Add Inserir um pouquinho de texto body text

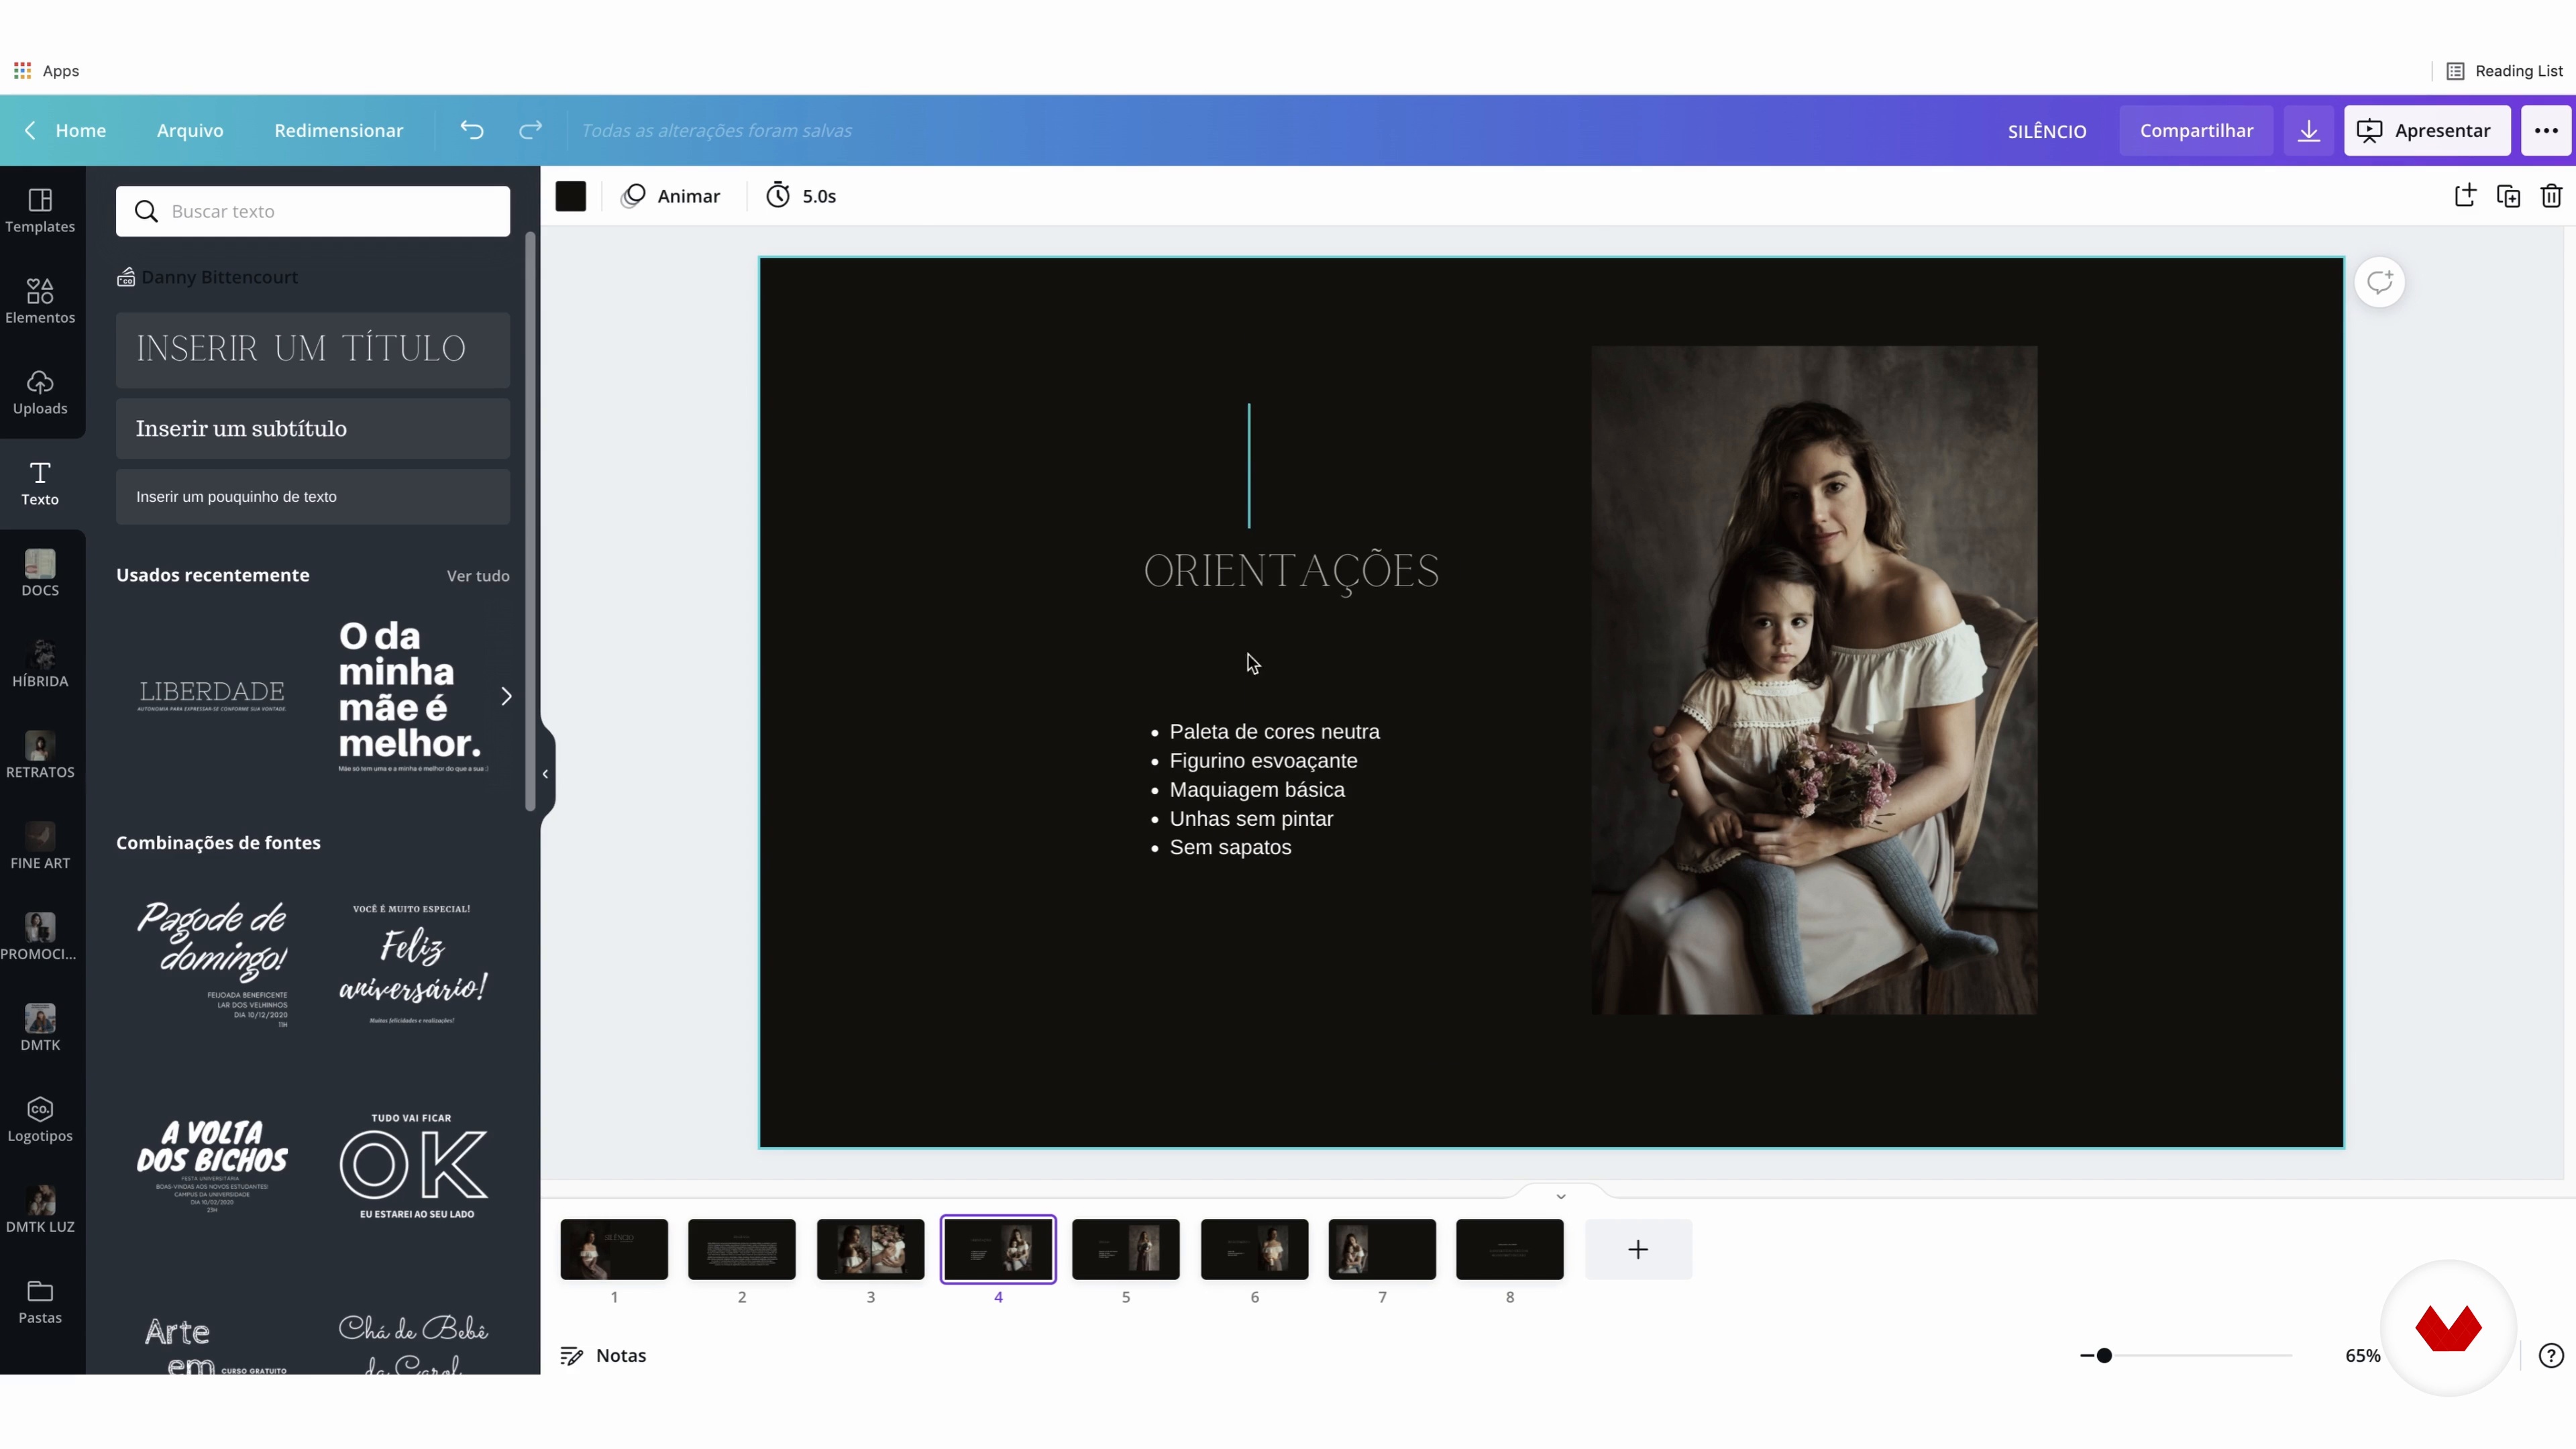313,496
